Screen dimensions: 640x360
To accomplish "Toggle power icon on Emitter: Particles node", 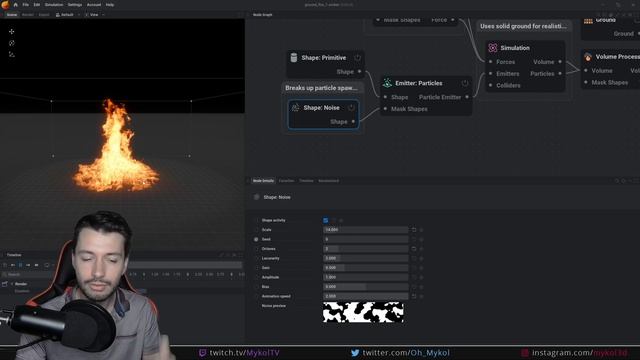I will pyautogui.click(x=465, y=83).
